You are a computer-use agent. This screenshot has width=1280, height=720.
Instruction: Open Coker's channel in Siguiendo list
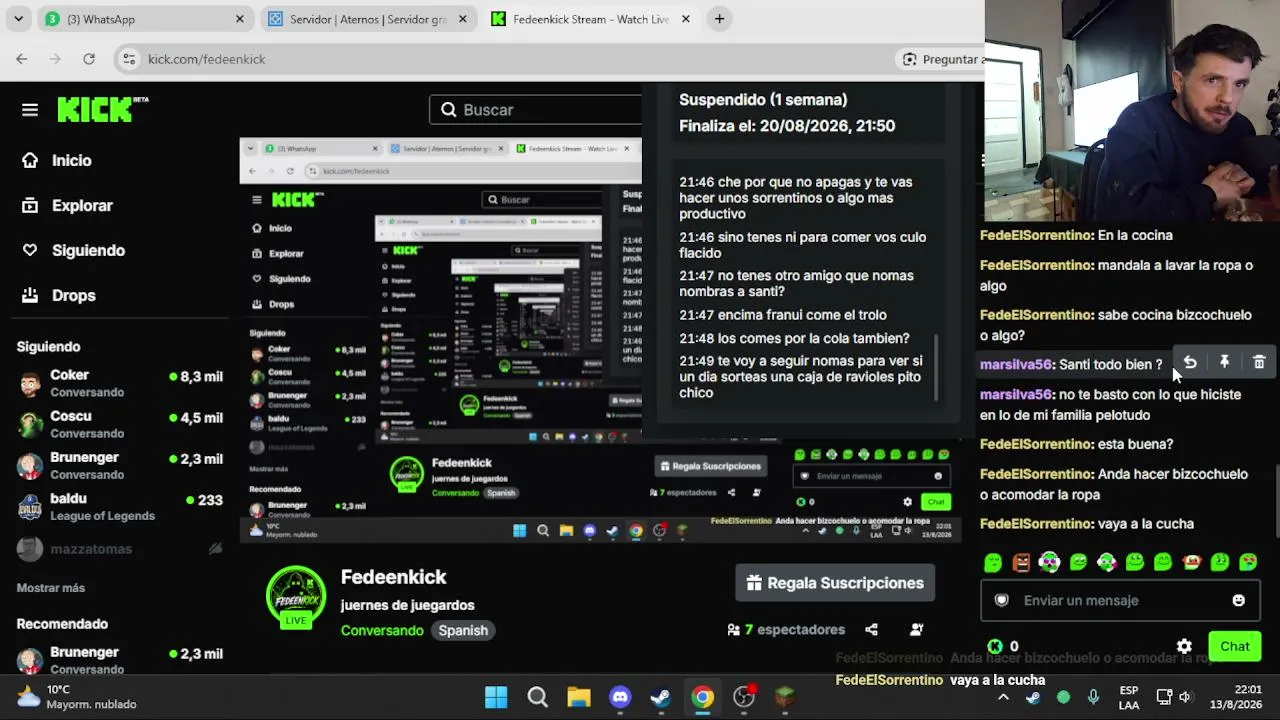click(x=120, y=383)
